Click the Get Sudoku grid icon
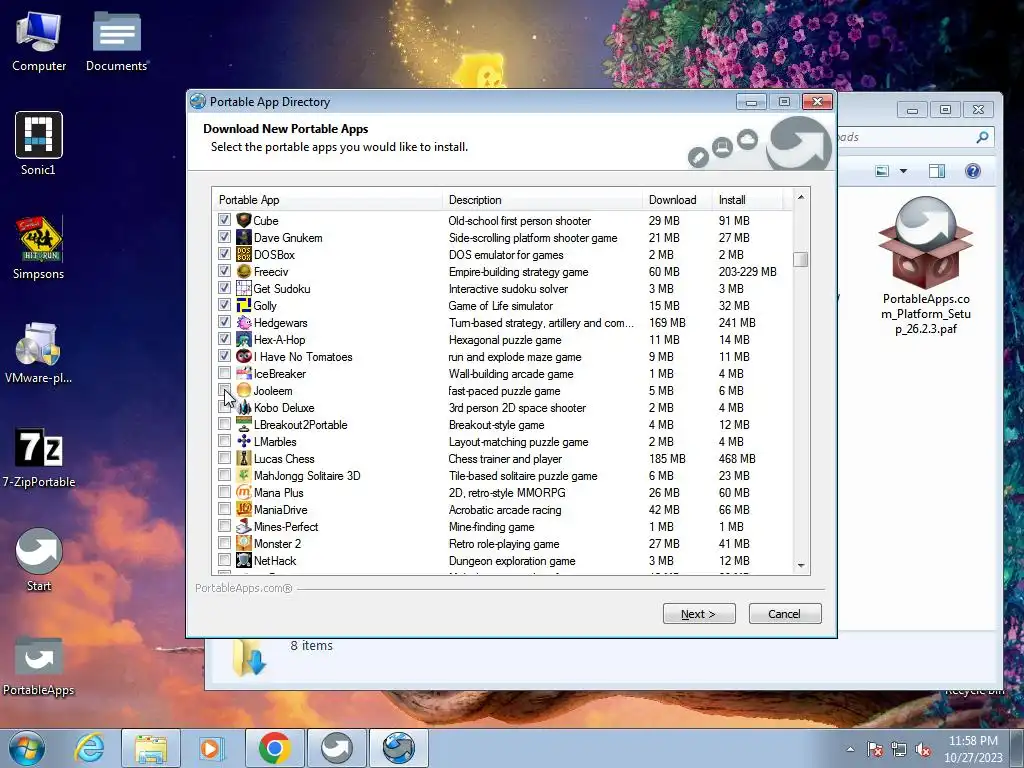1024x768 pixels. click(x=244, y=289)
